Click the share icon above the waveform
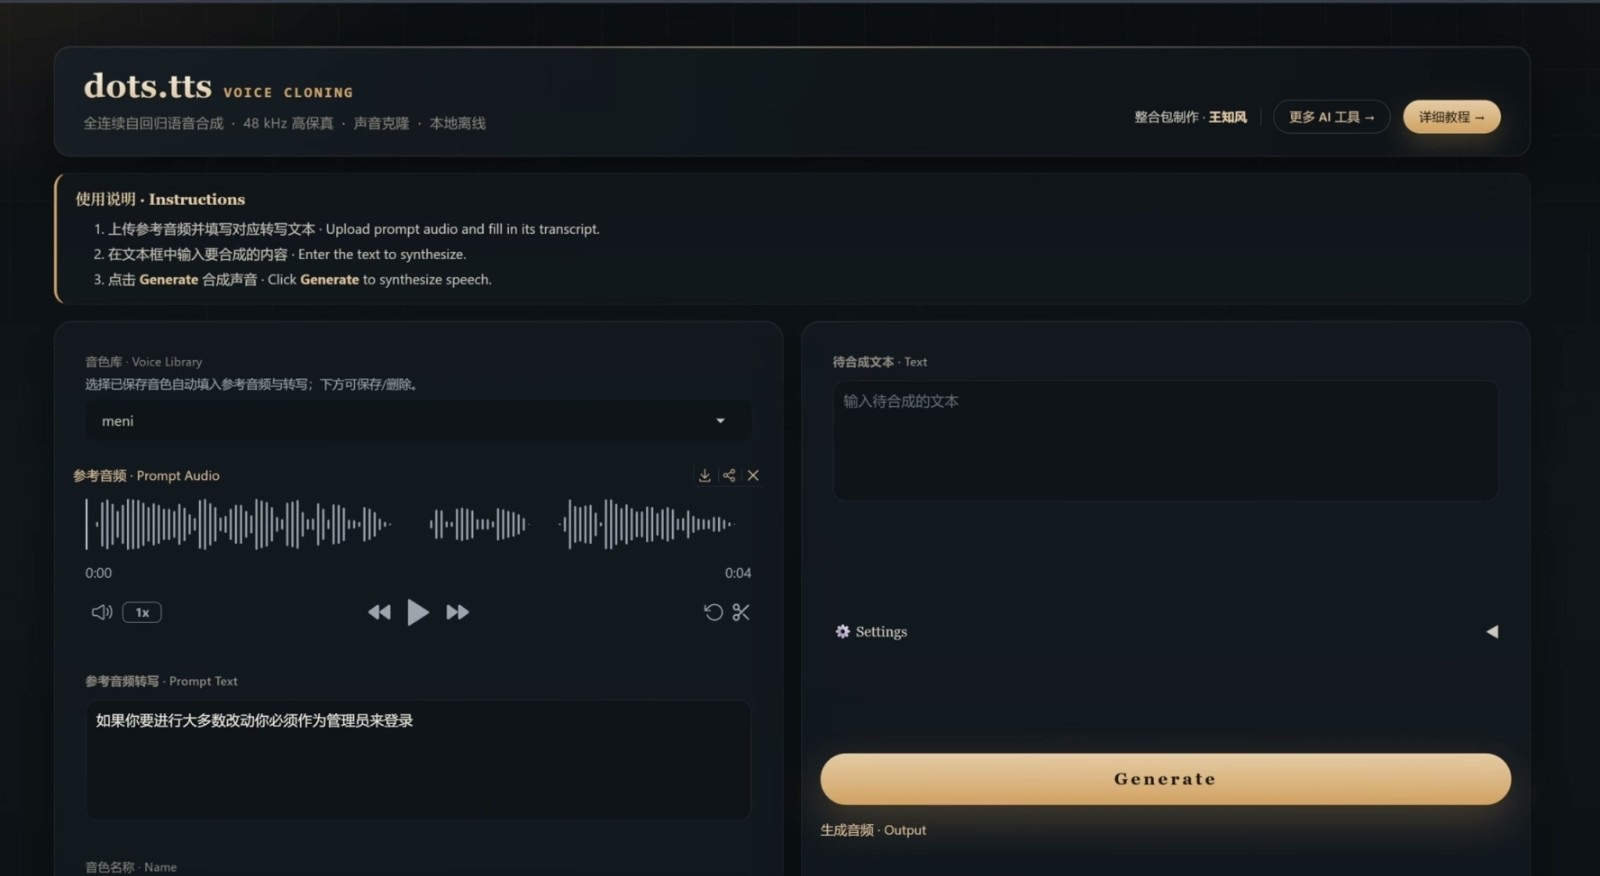 729,476
